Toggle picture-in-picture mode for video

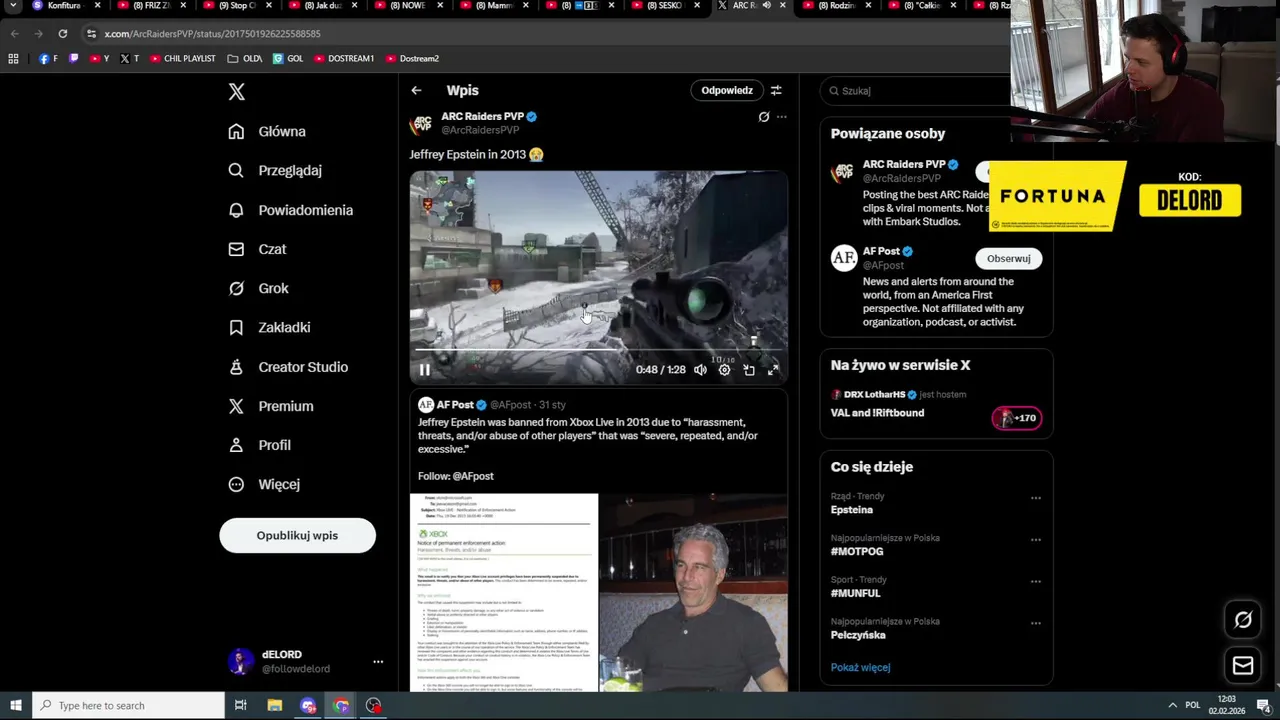pyautogui.click(x=749, y=370)
